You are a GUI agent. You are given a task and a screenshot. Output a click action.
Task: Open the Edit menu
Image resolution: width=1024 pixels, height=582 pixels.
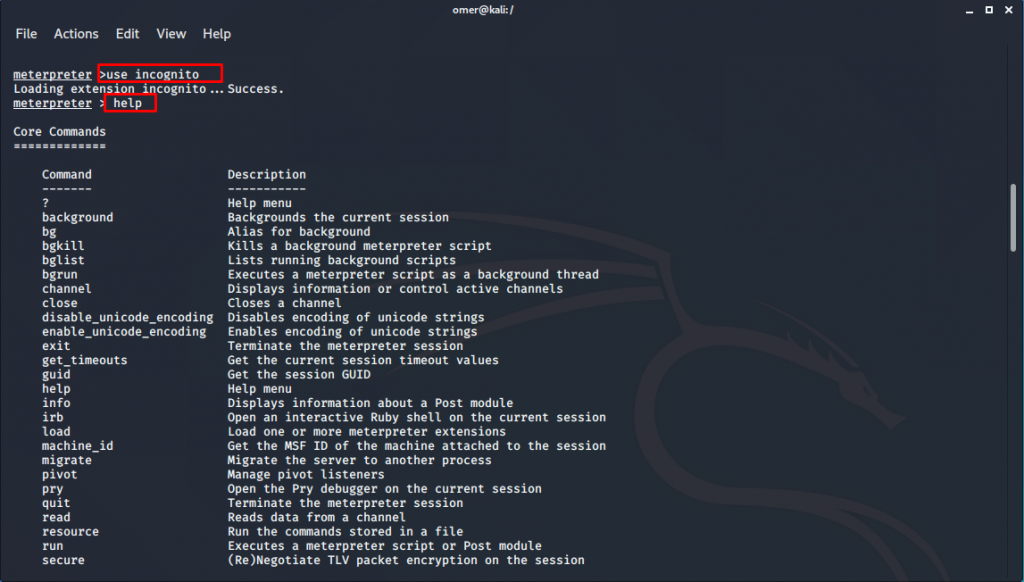pyautogui.click(x=127, y=33)
